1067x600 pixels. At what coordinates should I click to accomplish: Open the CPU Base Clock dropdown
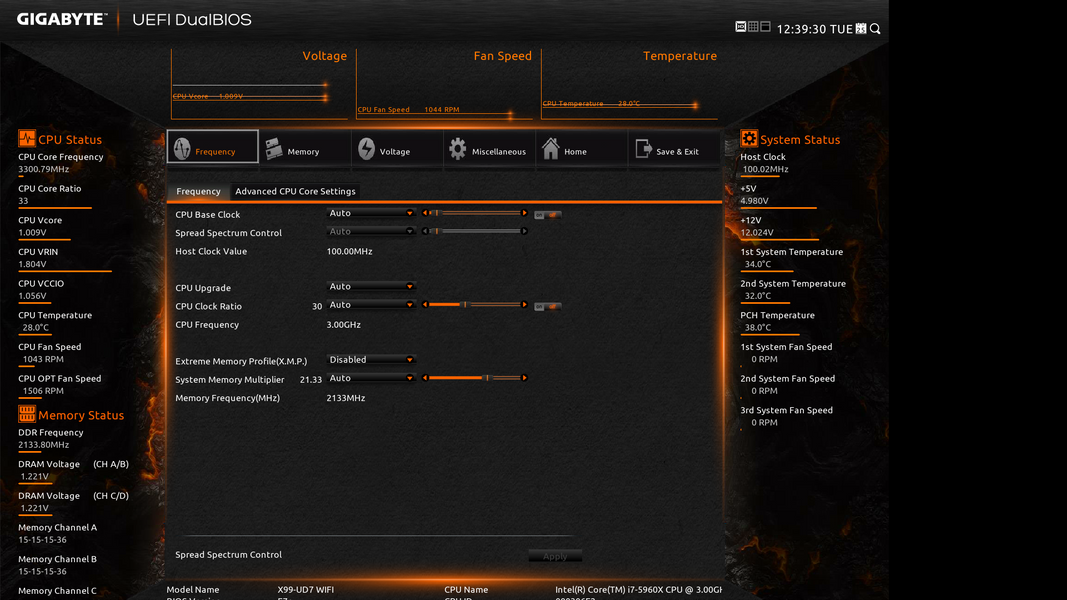click(371, 213)
